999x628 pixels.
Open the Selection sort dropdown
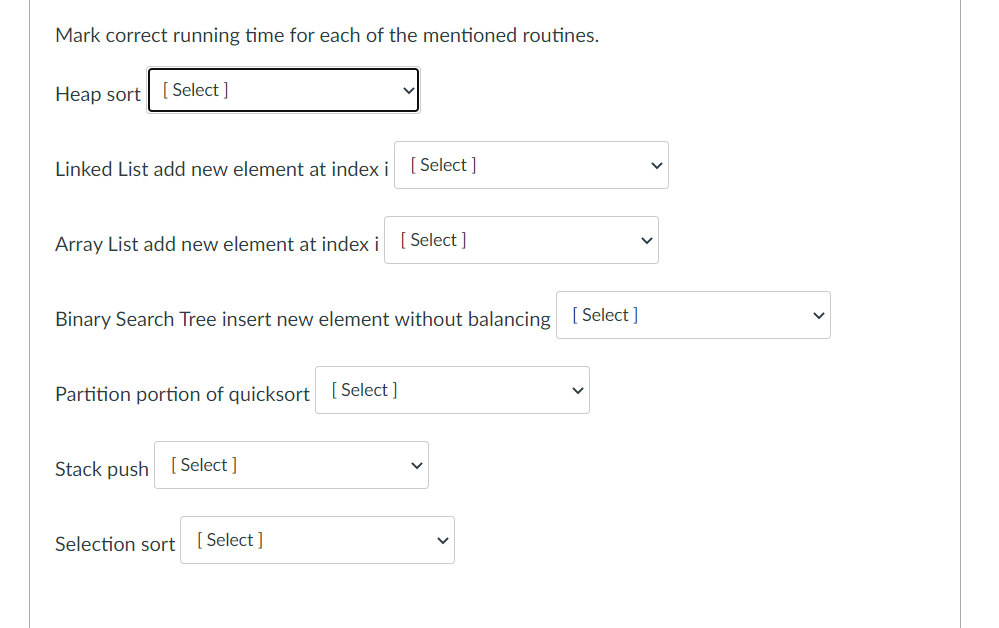pos(317,540)
